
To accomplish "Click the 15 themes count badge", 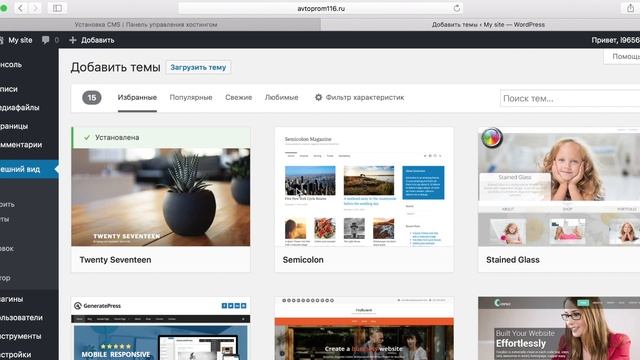I will (x=92, y=98).
